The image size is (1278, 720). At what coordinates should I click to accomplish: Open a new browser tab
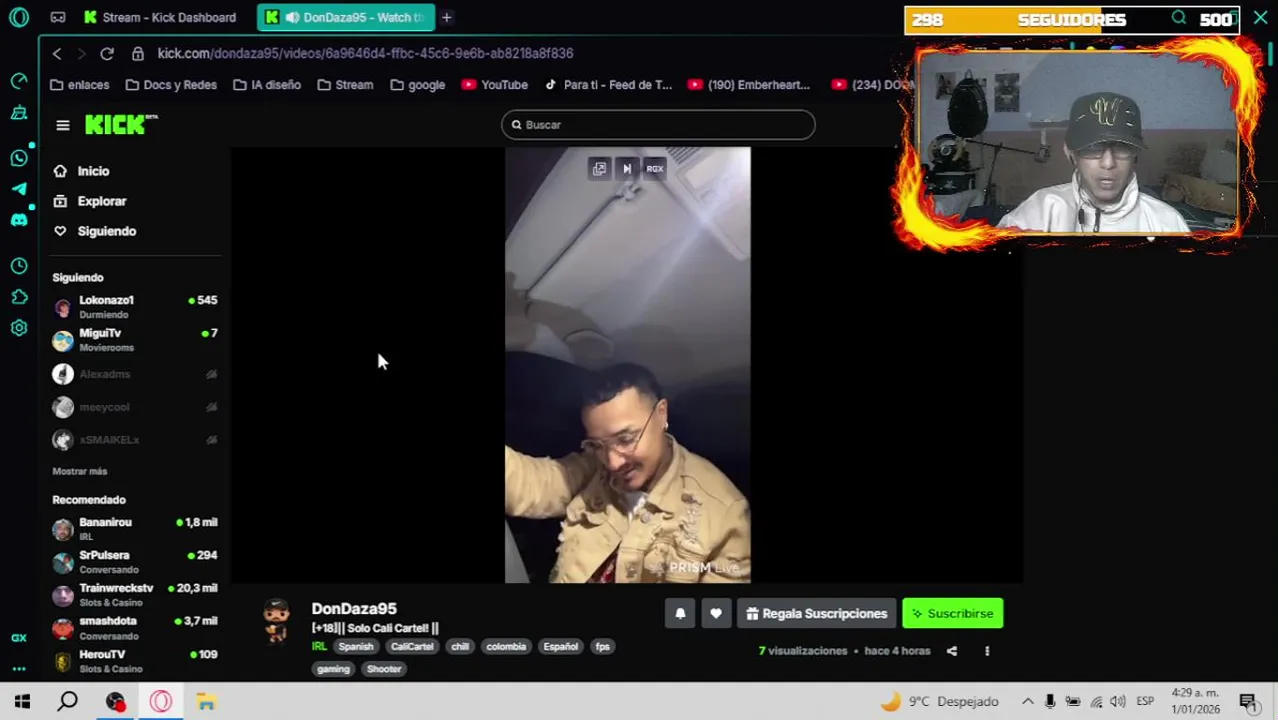pos(447,17)
